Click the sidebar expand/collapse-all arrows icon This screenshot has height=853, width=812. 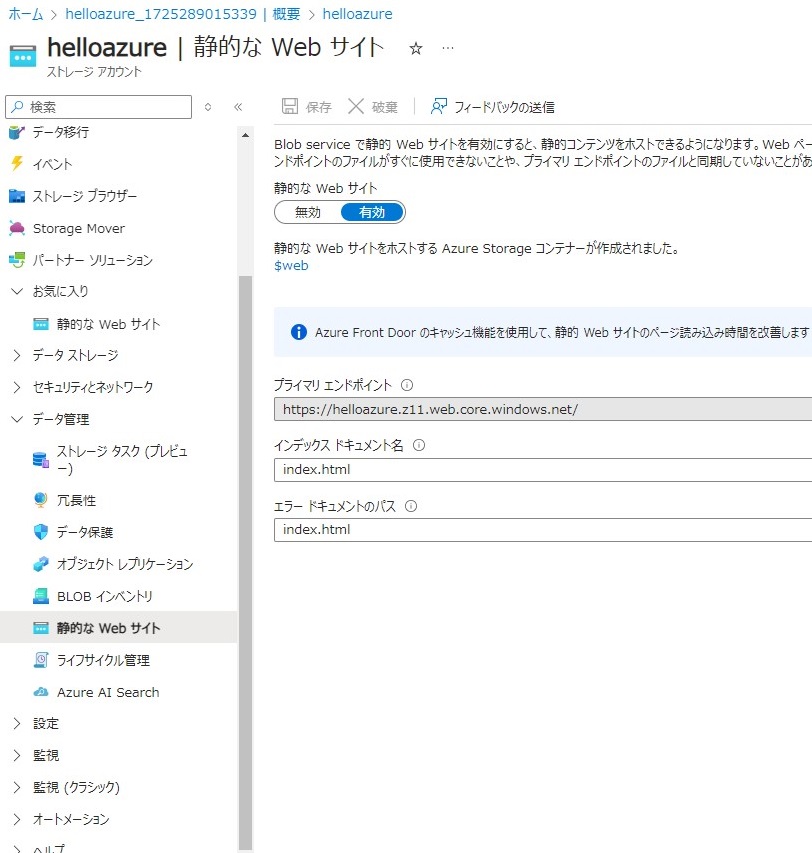[x=208, y=107]
